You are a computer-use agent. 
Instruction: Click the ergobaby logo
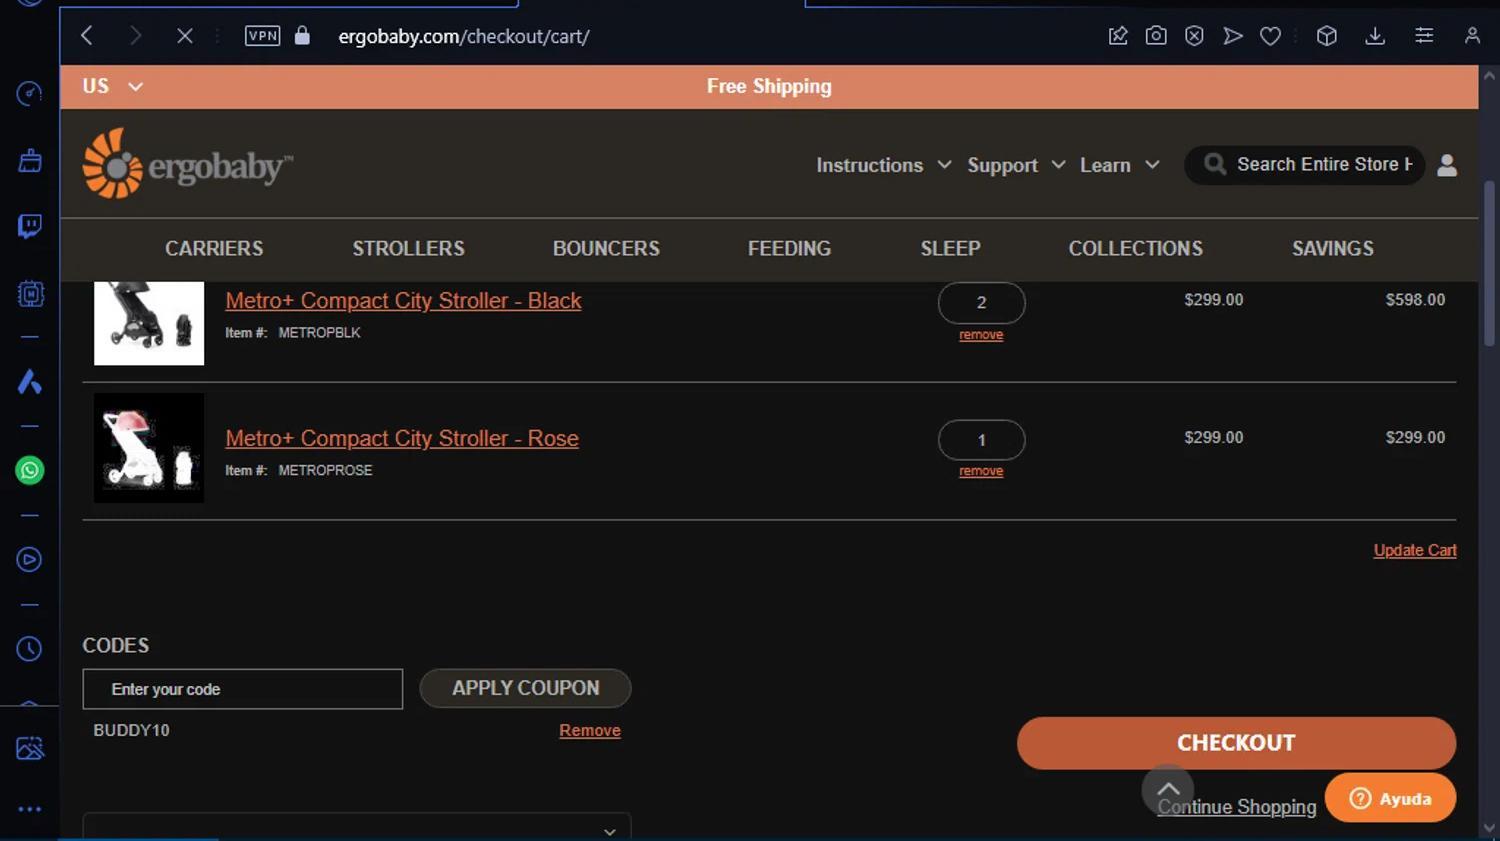click(188, 164)
